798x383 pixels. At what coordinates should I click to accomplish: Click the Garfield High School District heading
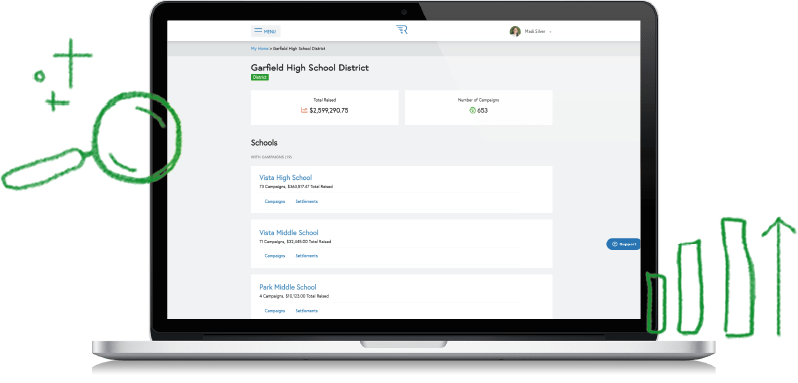[310, 68]
